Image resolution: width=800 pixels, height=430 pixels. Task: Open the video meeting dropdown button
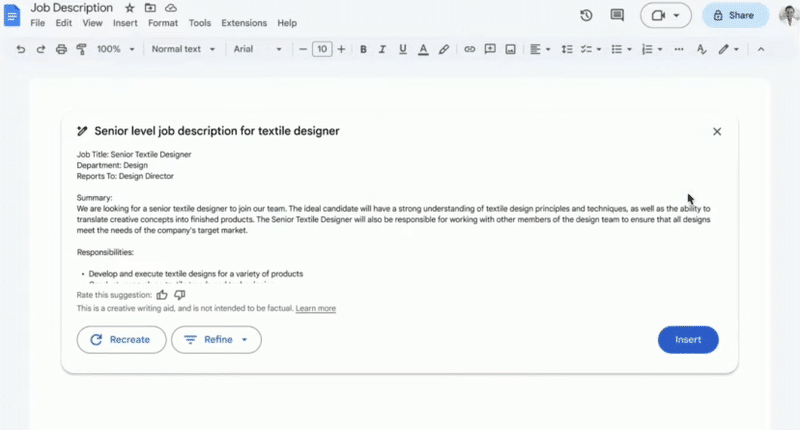pos(666,15)
